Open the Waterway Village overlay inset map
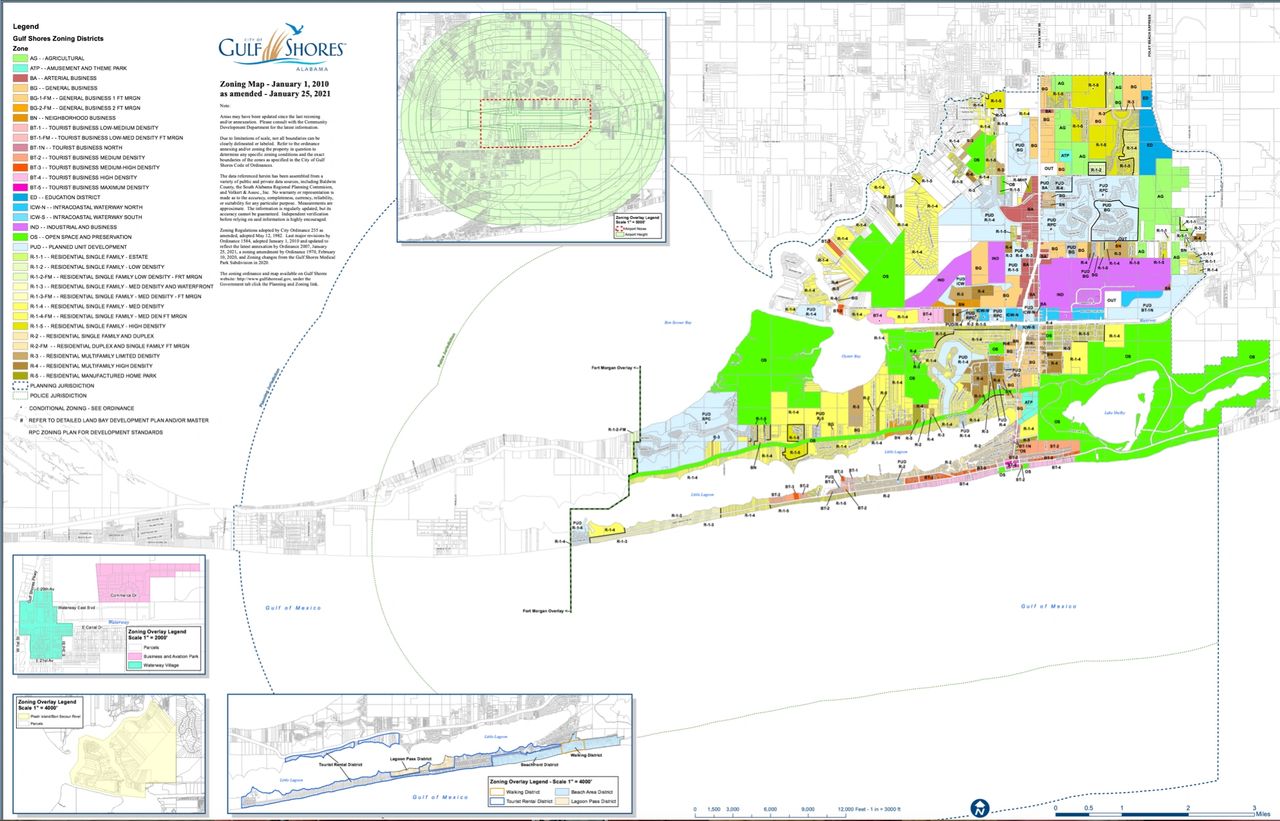The height and width of the screenshot is (821, 1280). tap(108, 614)
